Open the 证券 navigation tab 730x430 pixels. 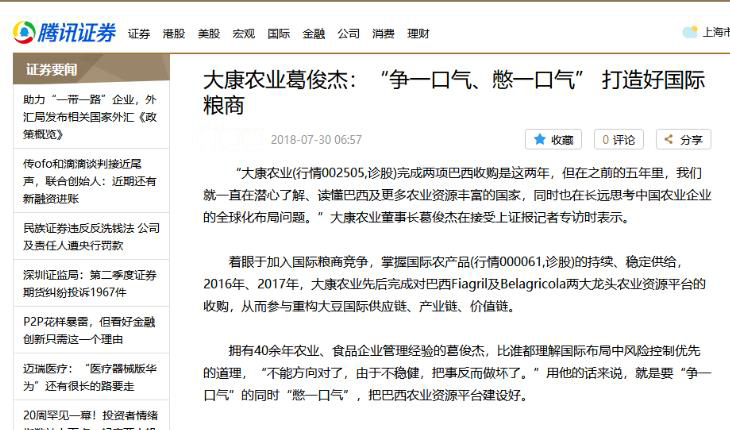[139, 34]
